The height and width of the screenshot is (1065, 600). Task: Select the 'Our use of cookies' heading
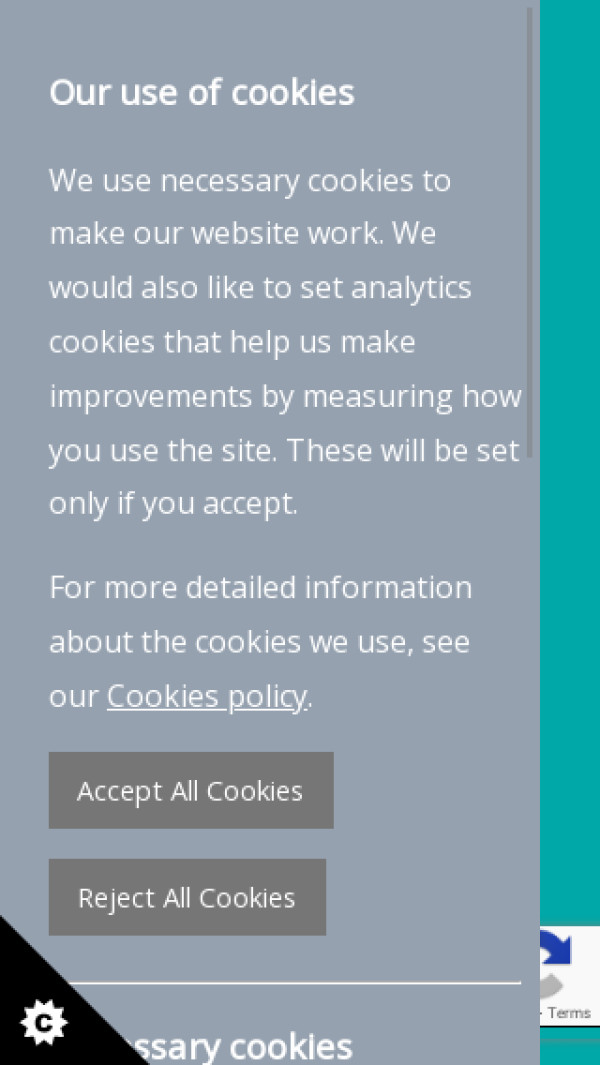coord(202,92)
